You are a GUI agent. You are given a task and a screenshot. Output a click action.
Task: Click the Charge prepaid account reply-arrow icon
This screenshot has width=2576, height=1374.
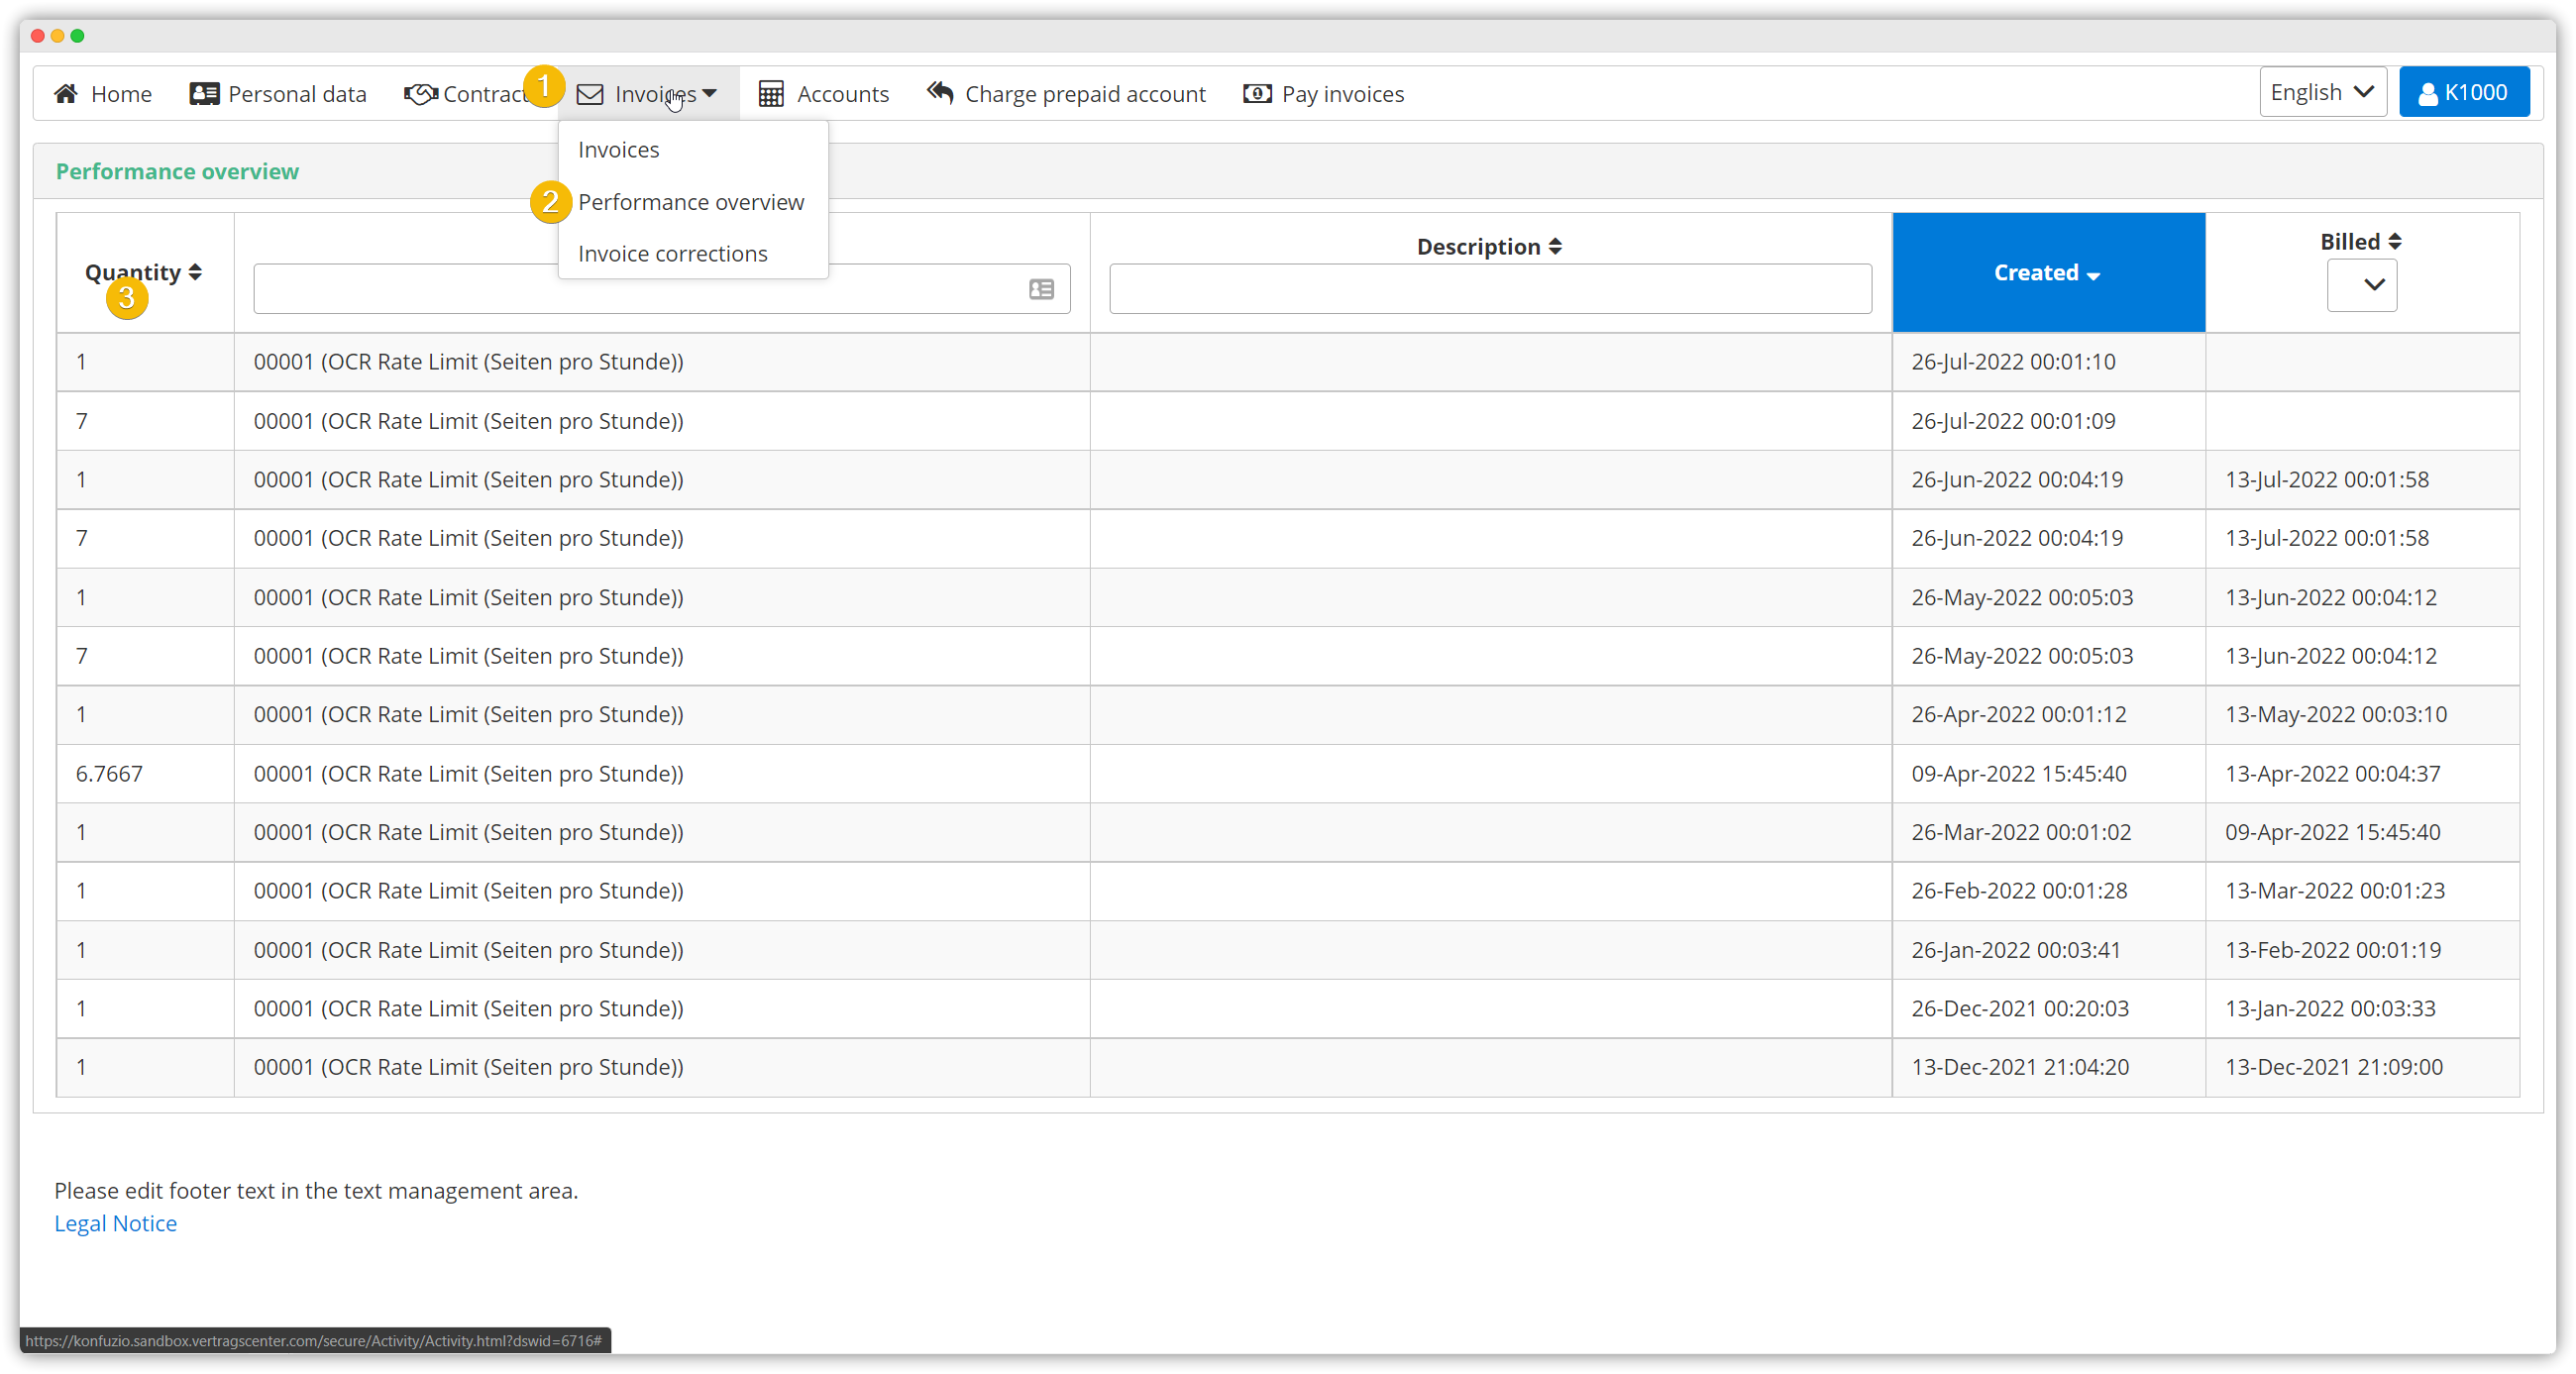[x=940, y=94]
